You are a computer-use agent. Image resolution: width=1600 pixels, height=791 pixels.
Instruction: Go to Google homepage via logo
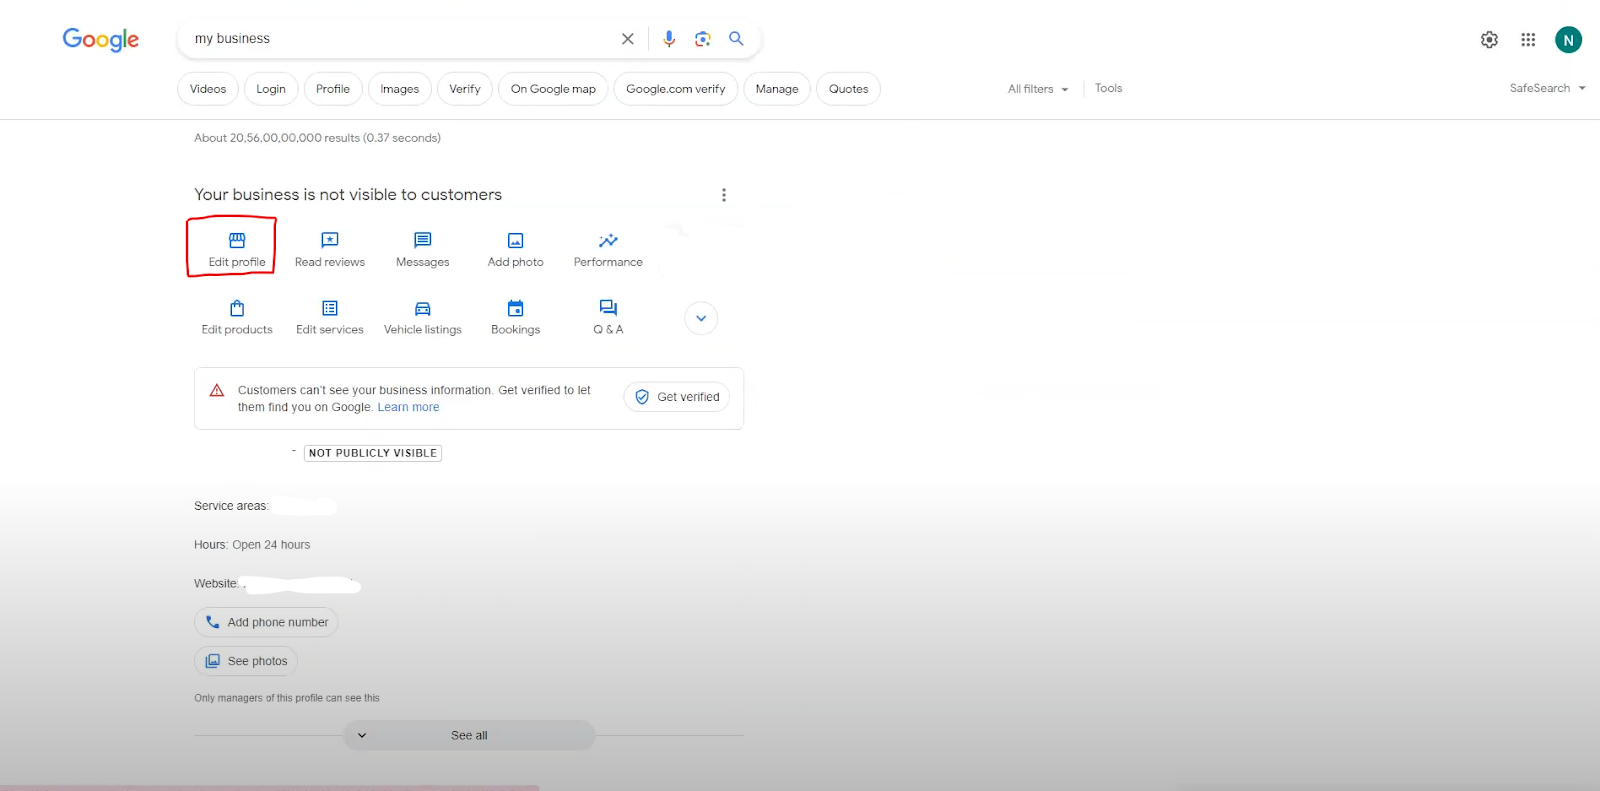point(101,40)
